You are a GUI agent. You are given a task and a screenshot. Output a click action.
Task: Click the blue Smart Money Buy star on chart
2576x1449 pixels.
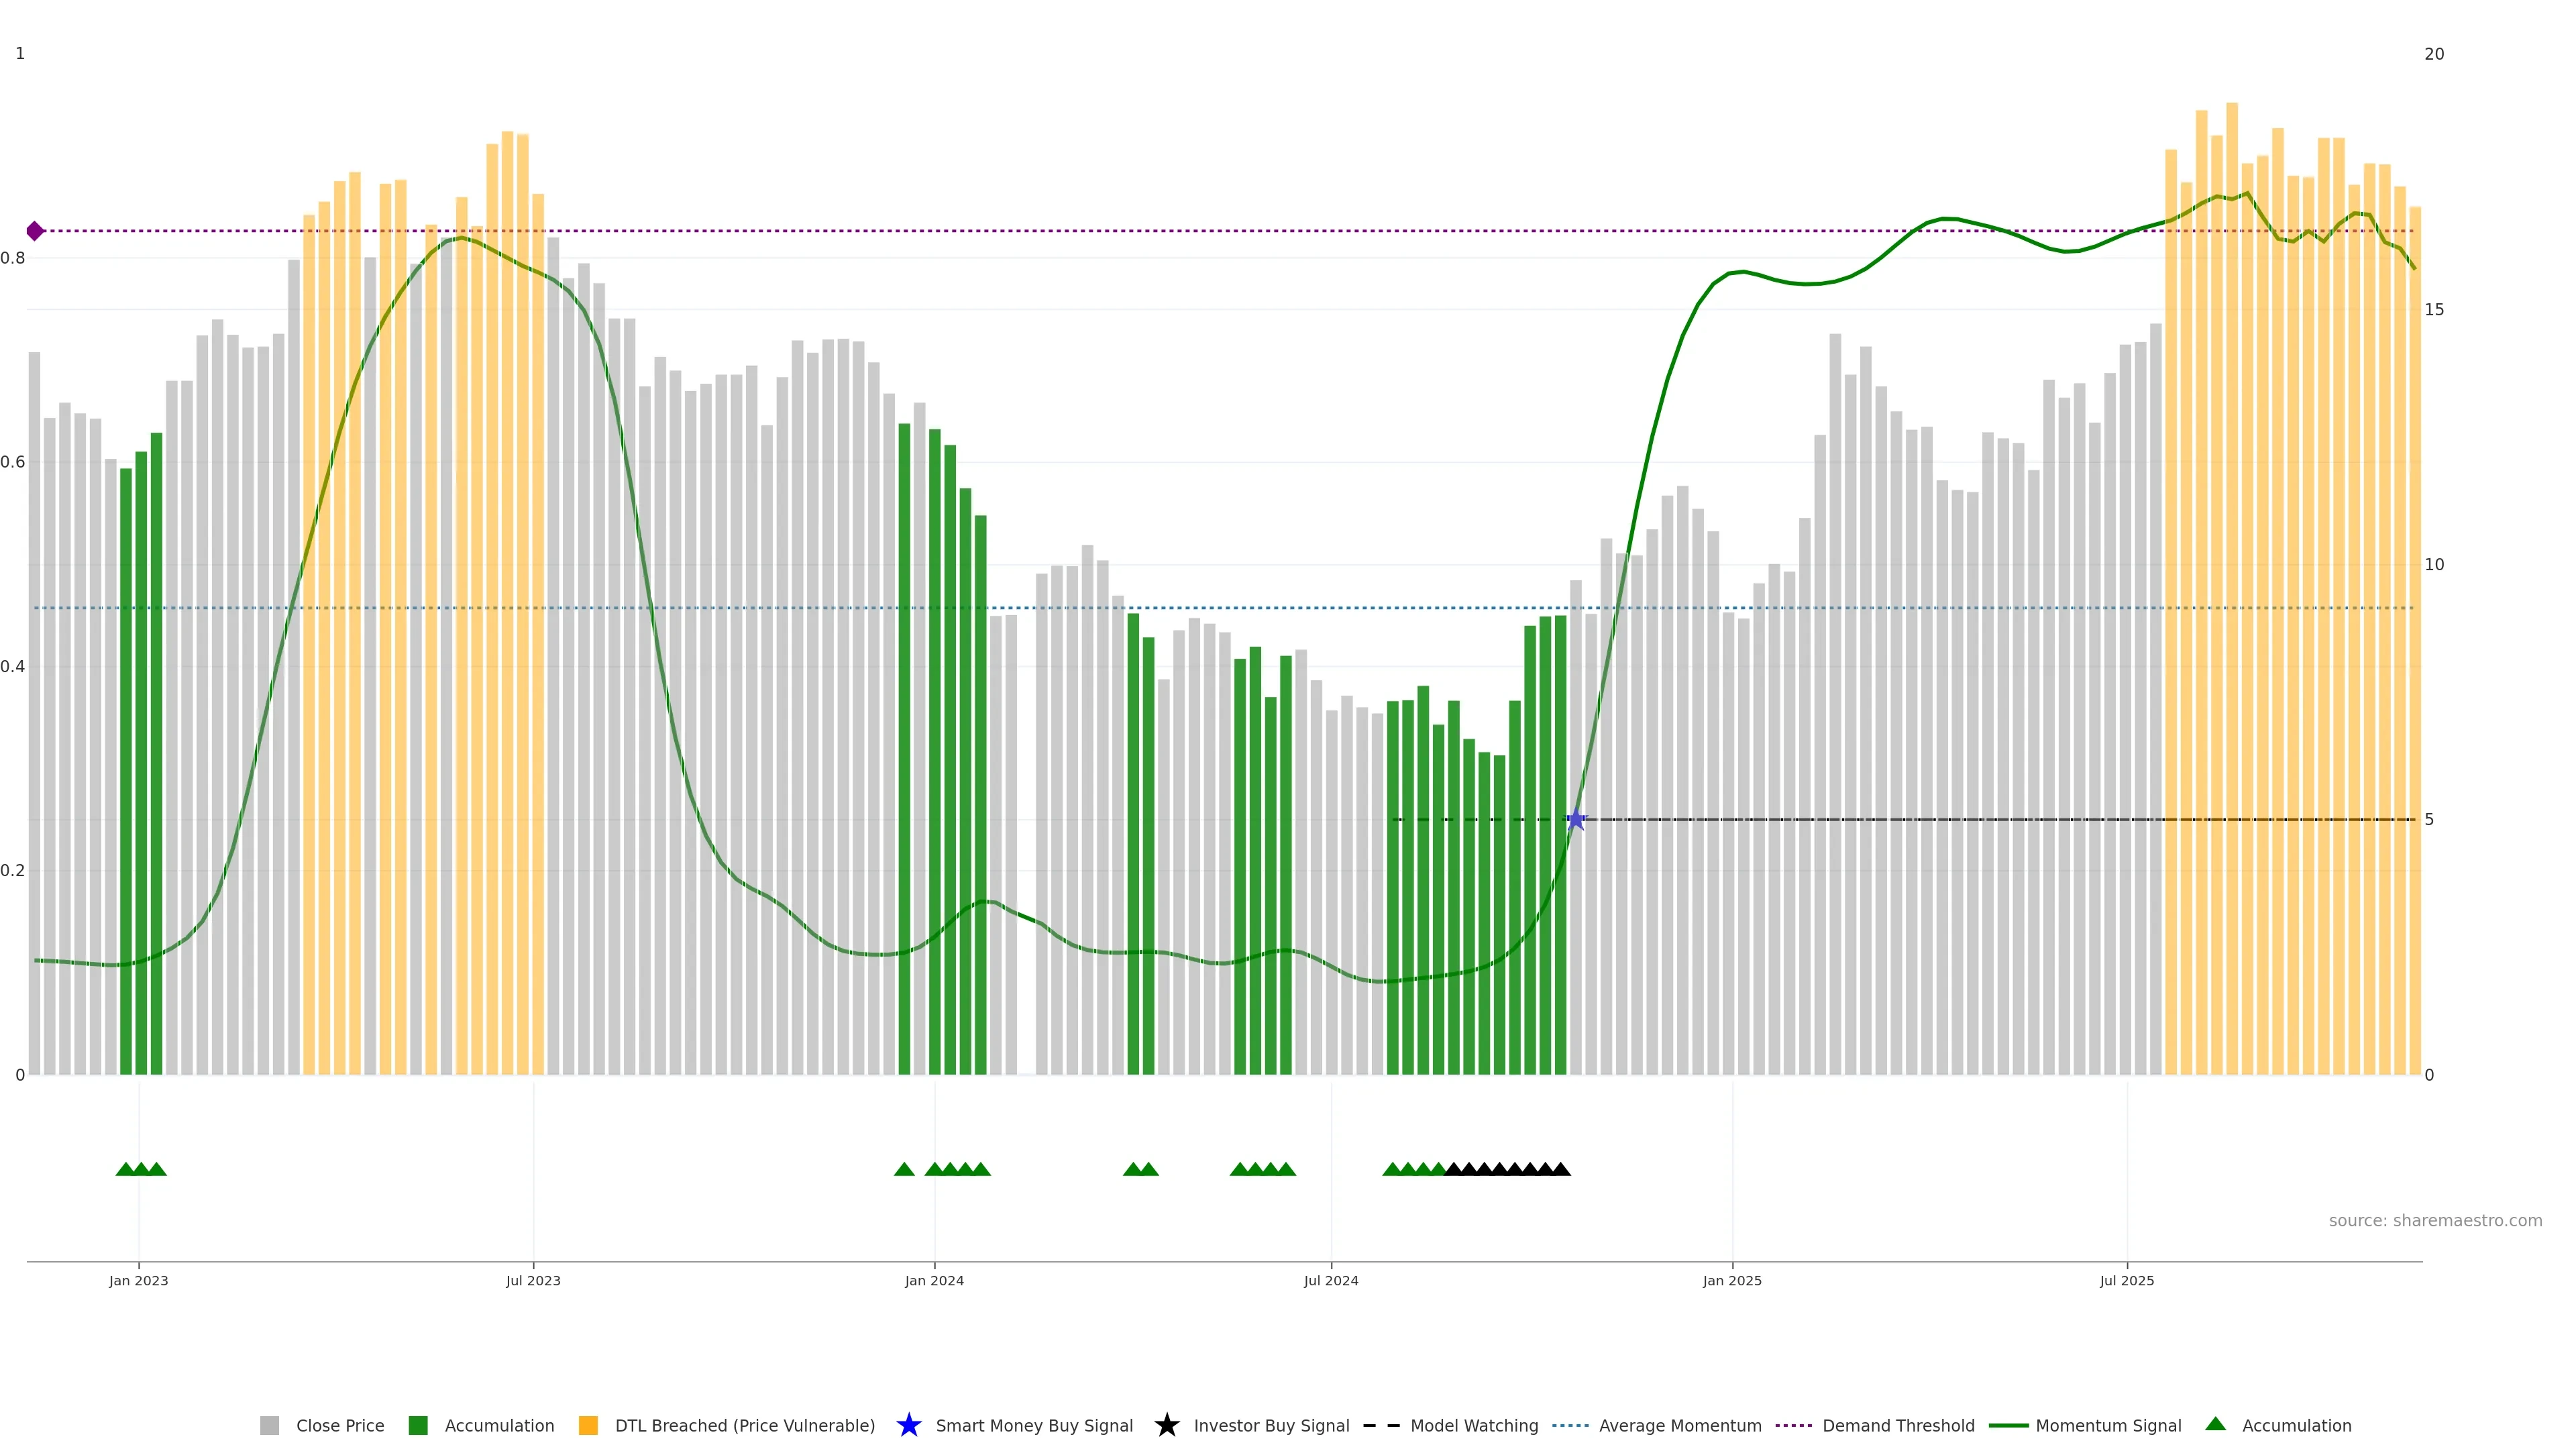(x=1576, y=820)
